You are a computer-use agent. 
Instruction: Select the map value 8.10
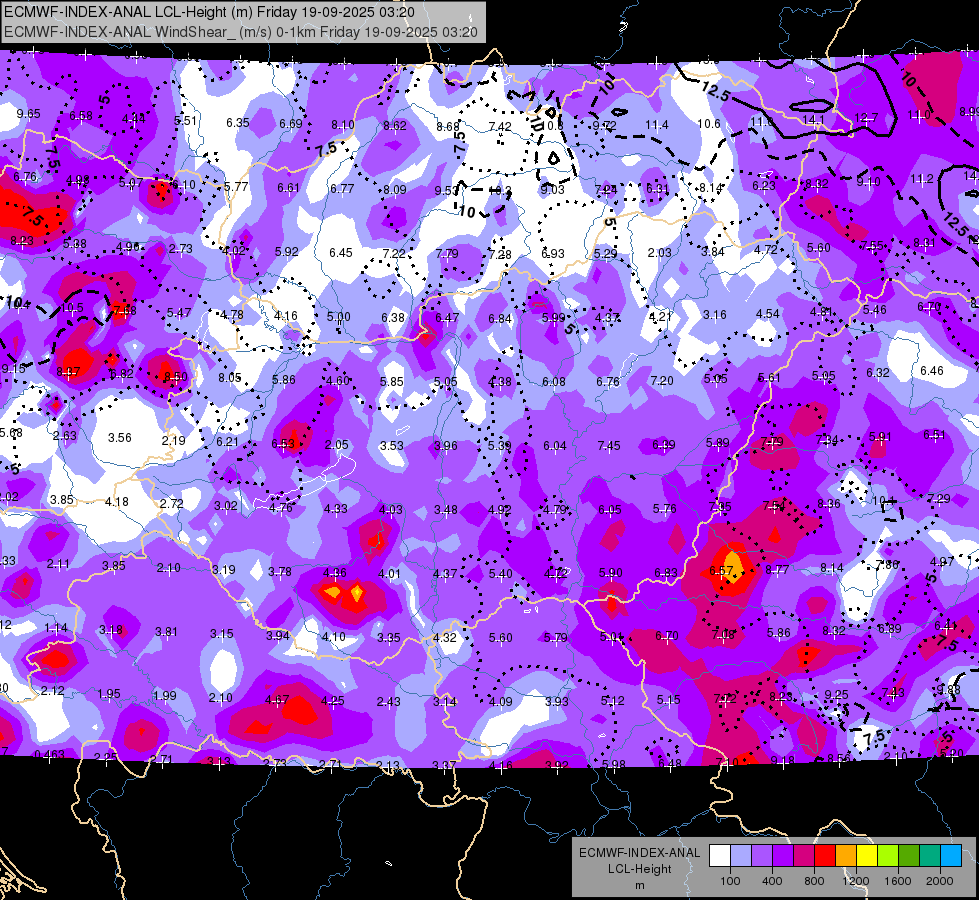tap(343, 125)
